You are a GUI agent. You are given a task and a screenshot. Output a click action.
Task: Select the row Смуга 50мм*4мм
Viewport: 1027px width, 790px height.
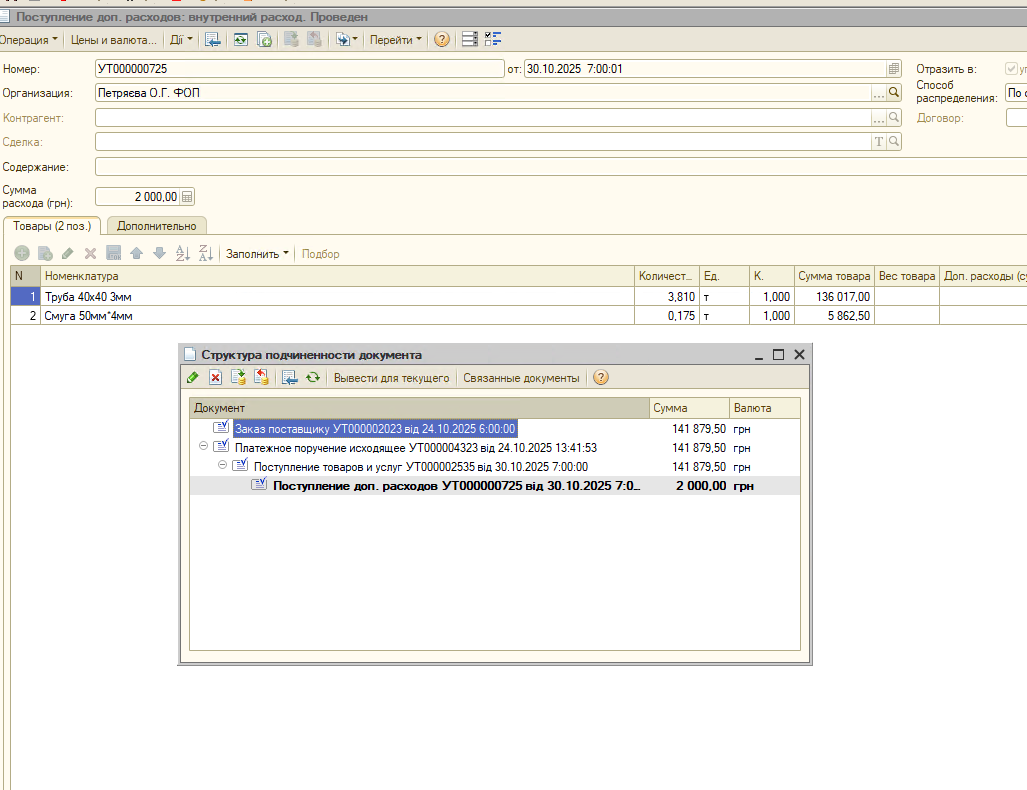click(x=519, y=316)
